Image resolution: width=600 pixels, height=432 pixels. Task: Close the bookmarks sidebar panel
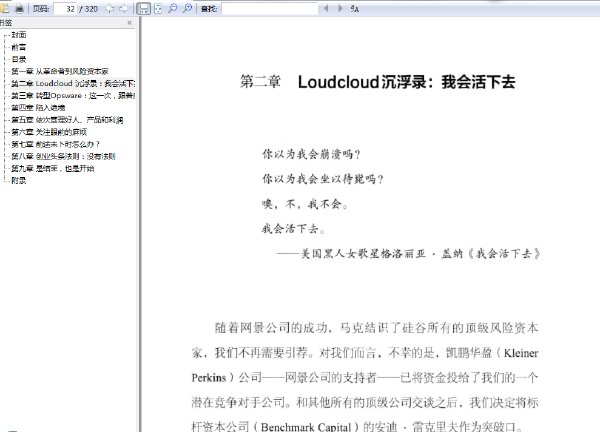(129, 23)
